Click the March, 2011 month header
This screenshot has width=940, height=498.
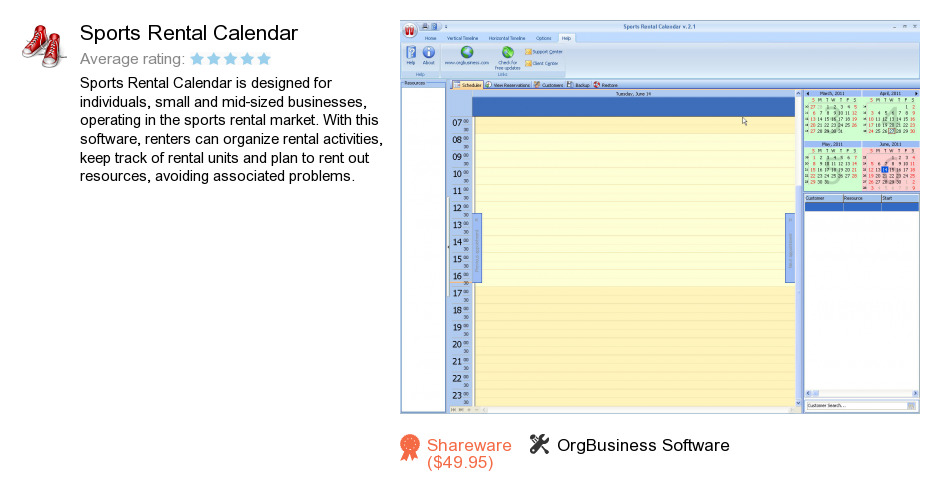[831, 93]
